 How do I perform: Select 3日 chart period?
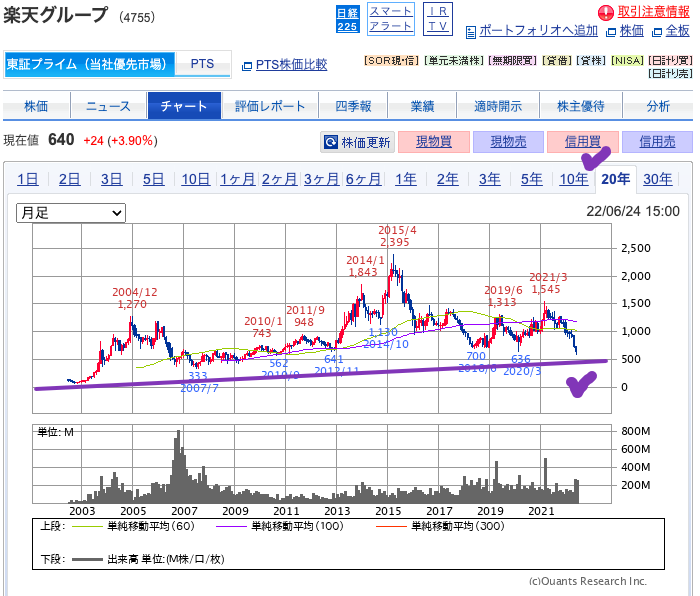coord(112,179)
